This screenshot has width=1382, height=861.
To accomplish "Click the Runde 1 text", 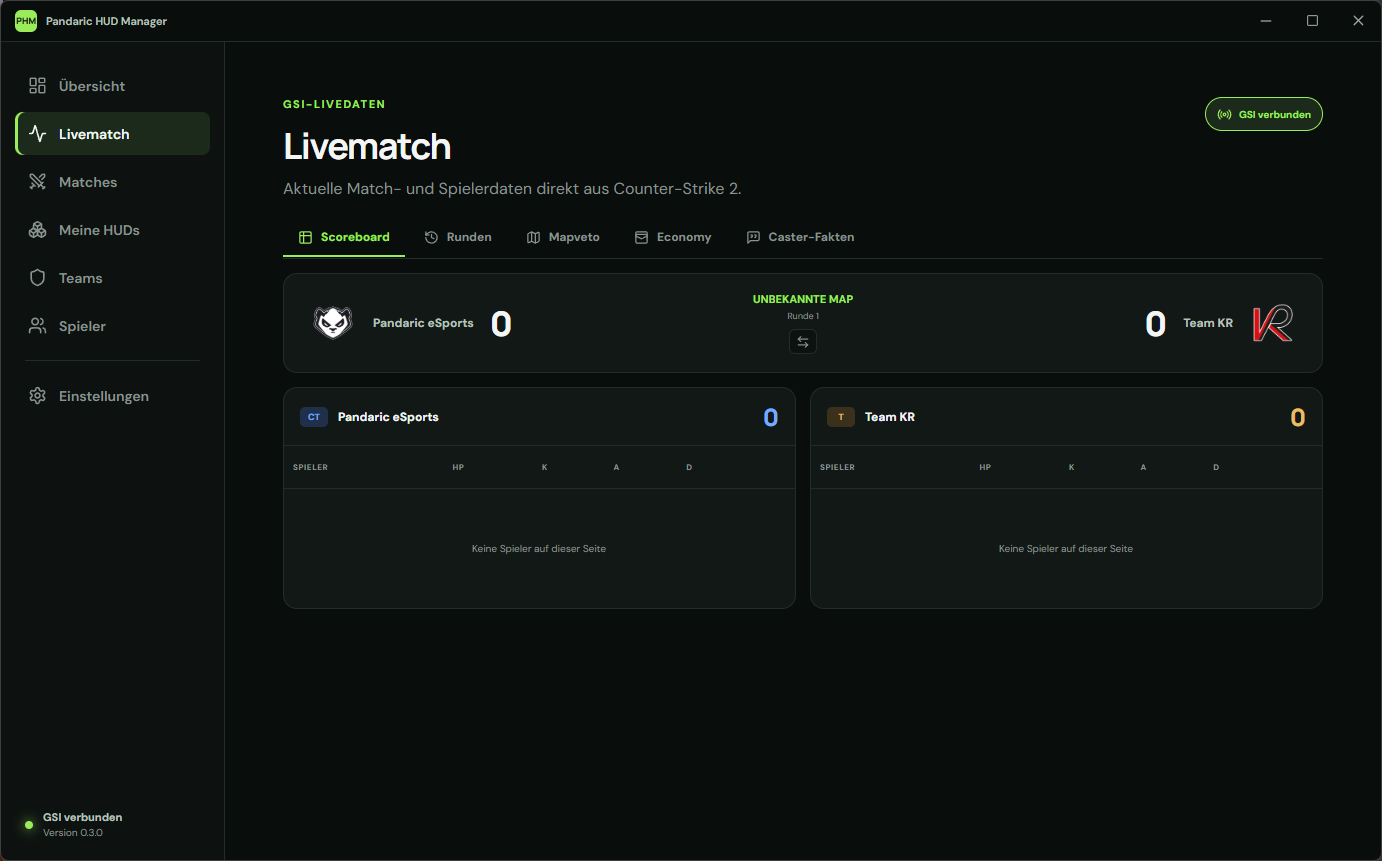I will pos(803,316).
